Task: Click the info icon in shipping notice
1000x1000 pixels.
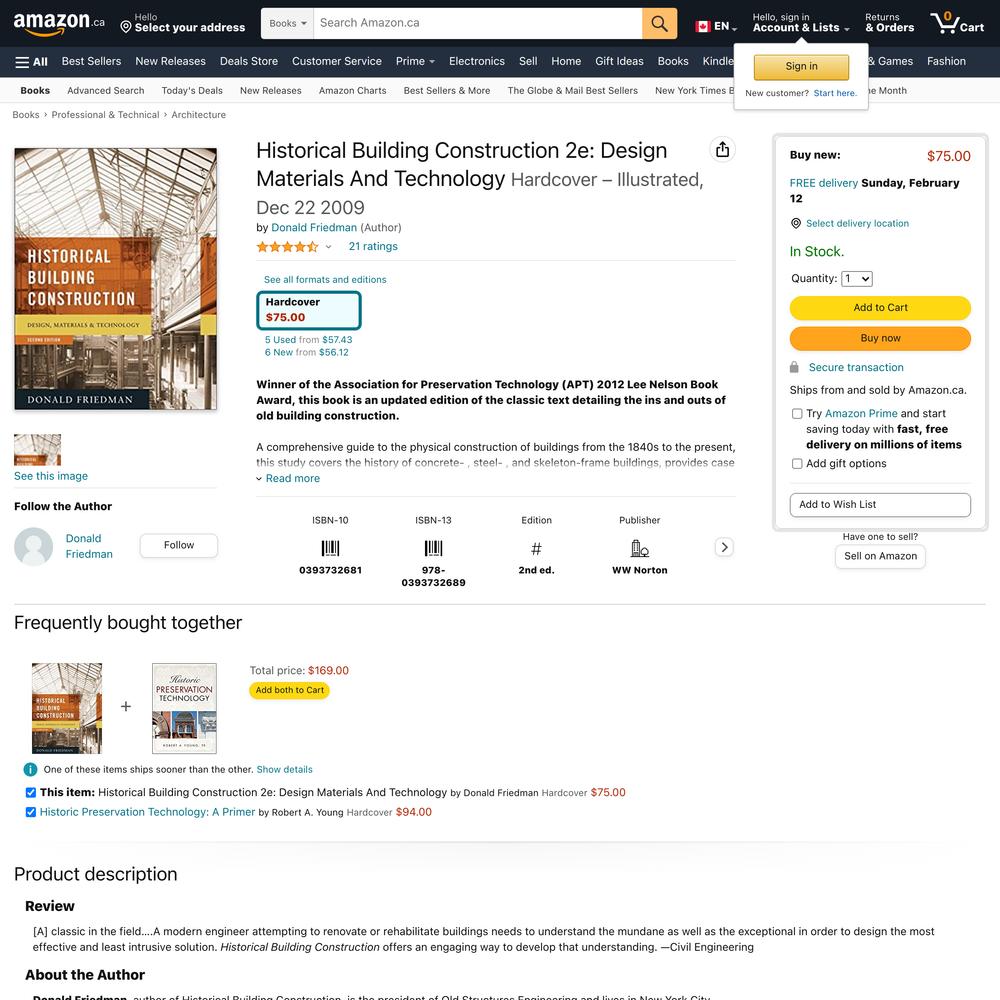Action: coord(30,770)
